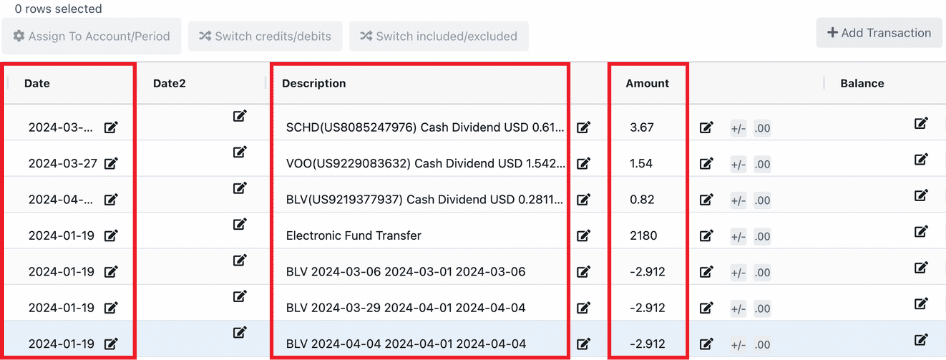The image size is (946, 360).
Task: Edit balance in VOO dividend row
Action: 921,159
